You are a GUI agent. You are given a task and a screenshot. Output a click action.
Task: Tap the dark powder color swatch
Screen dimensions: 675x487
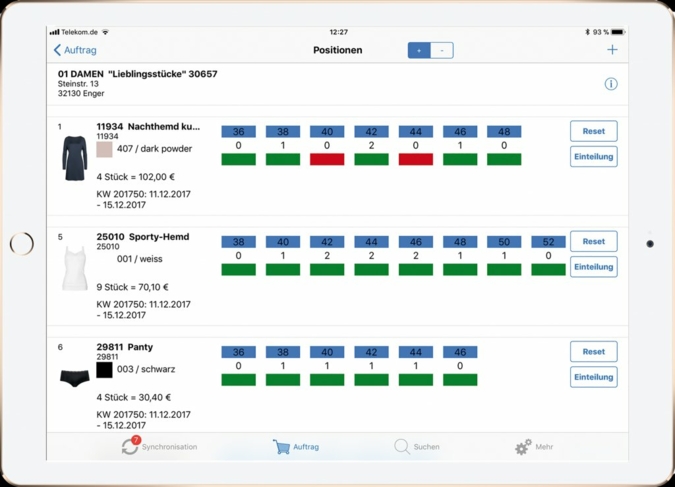pos(104,149)
